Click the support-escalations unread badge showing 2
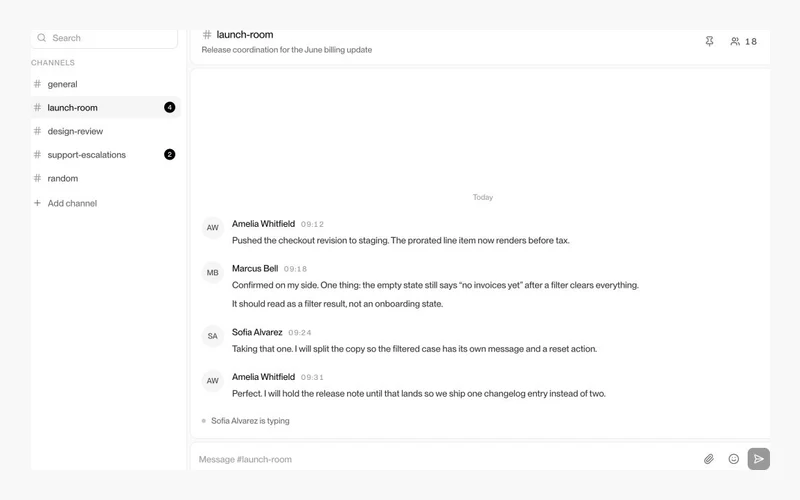Viewport: 800px width, 500px height. 169,154
